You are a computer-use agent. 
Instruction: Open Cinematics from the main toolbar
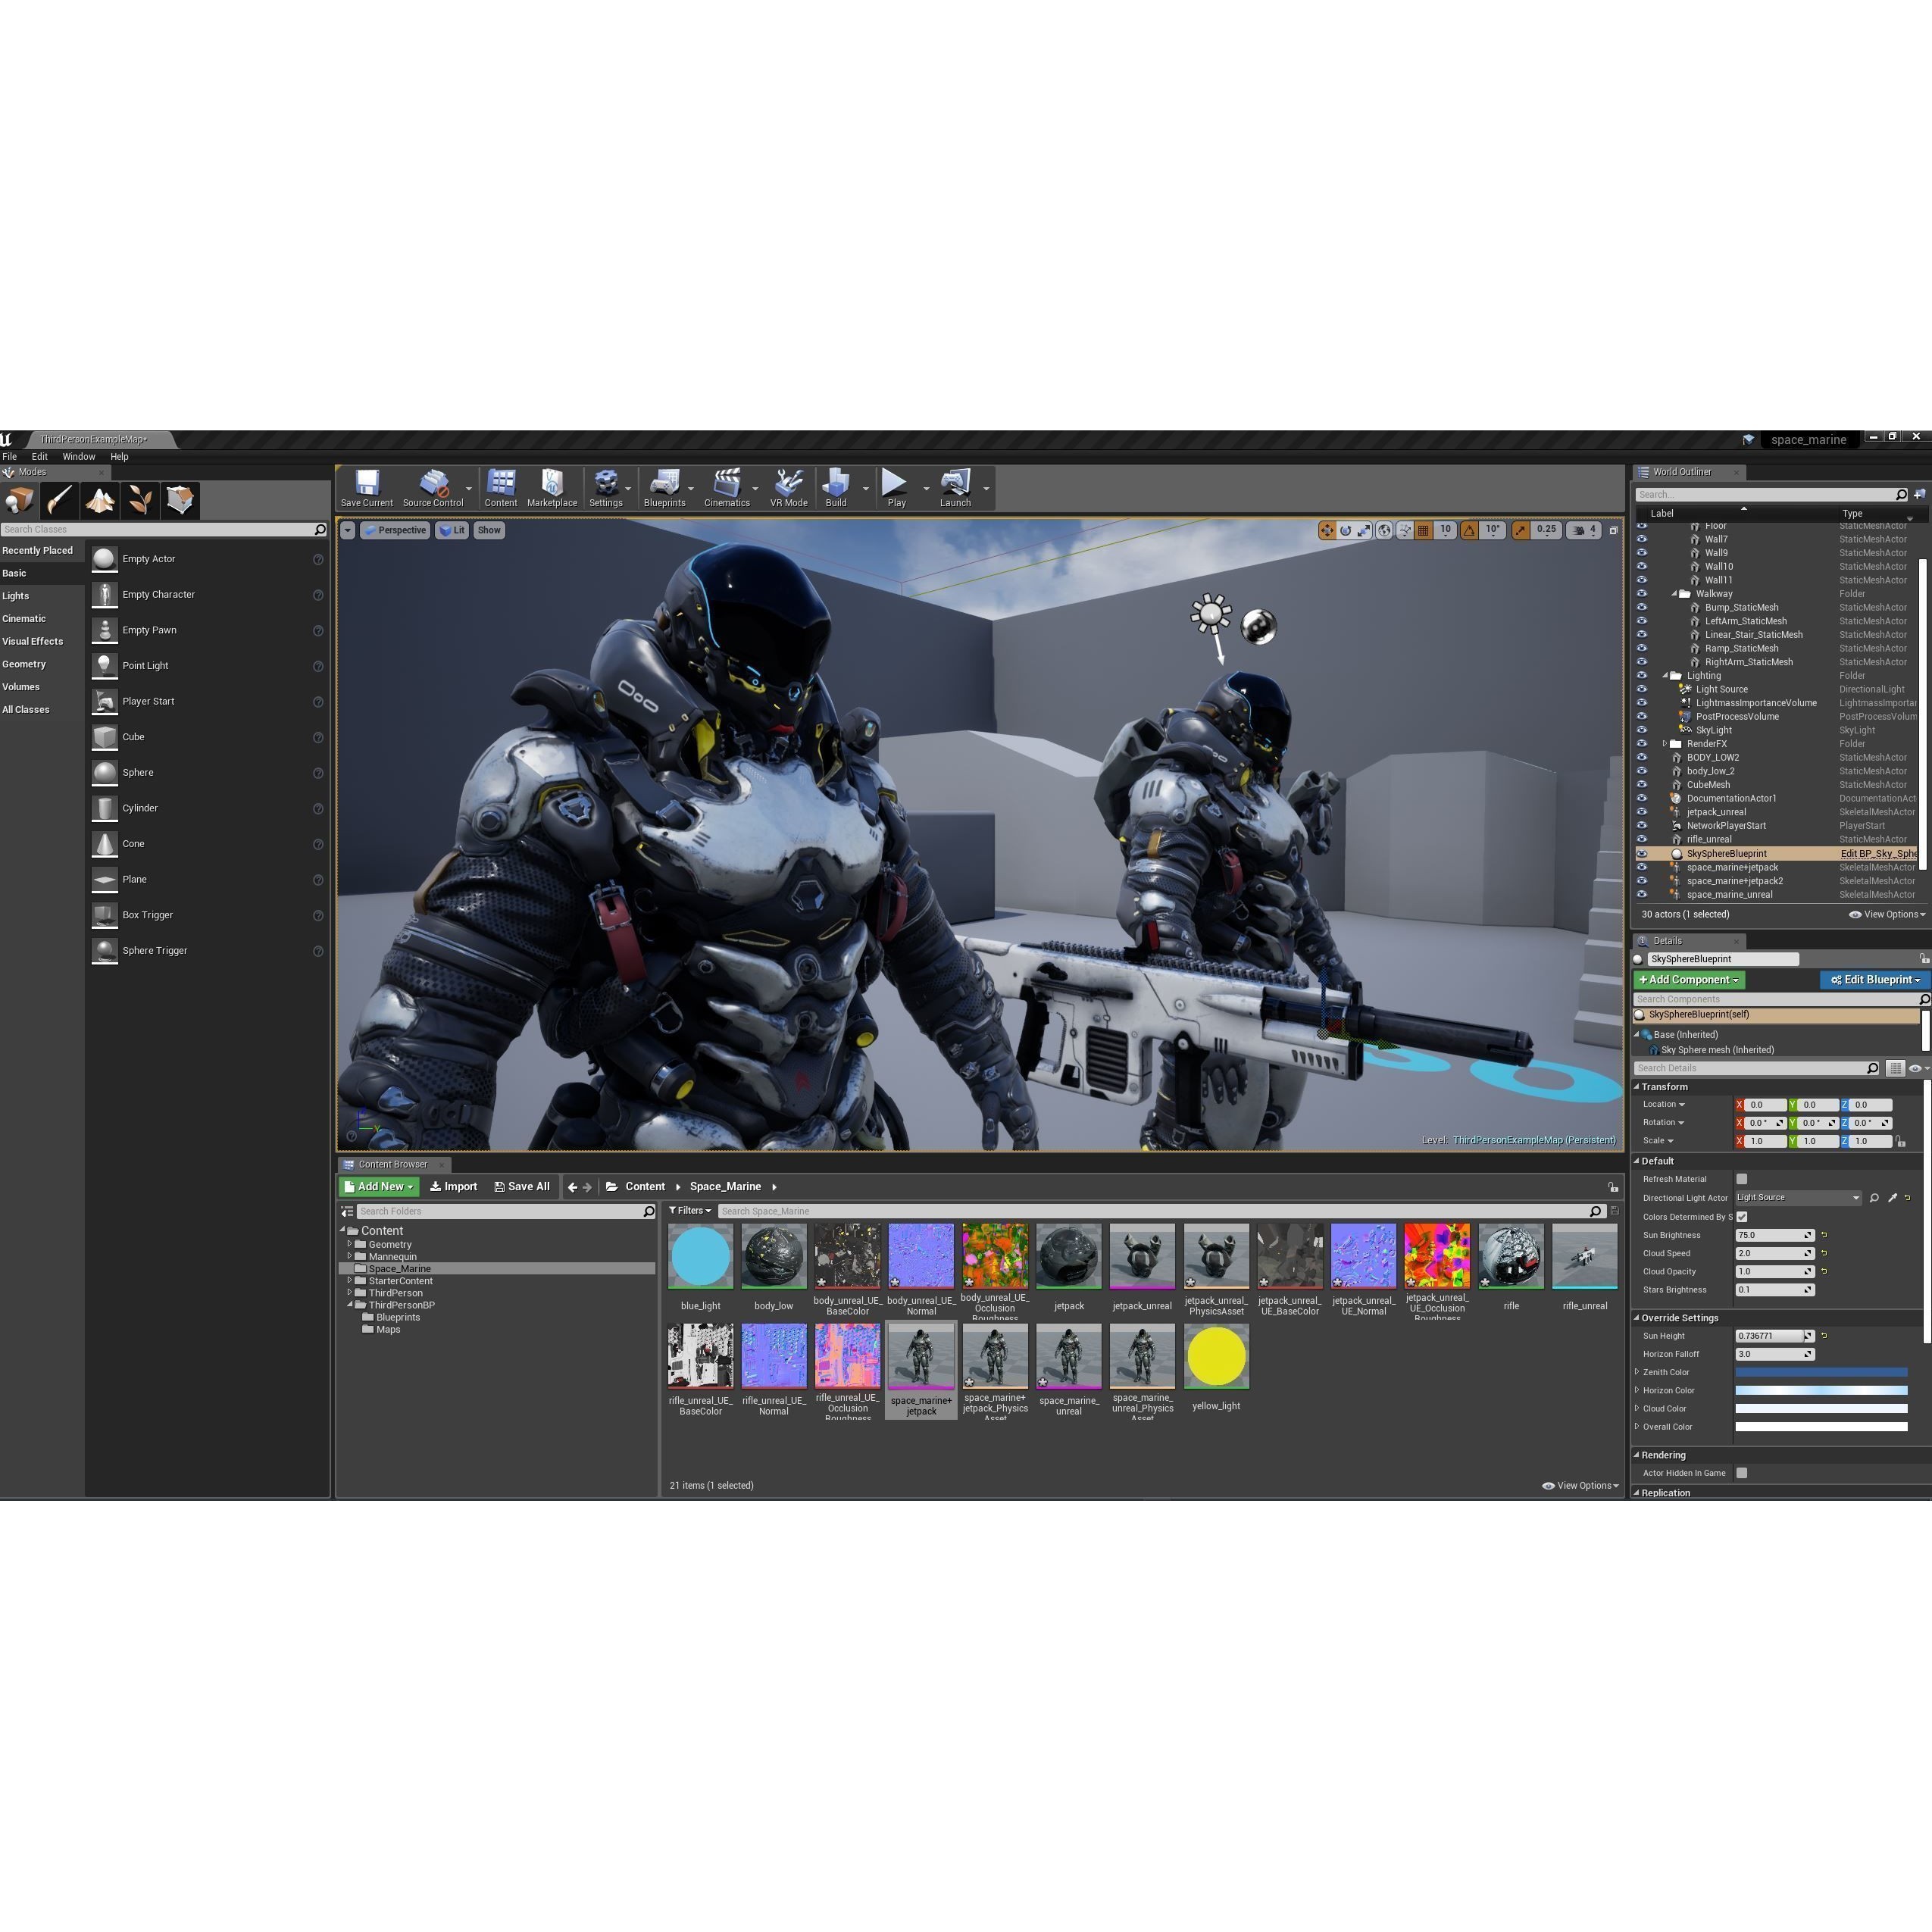[727, 488]
